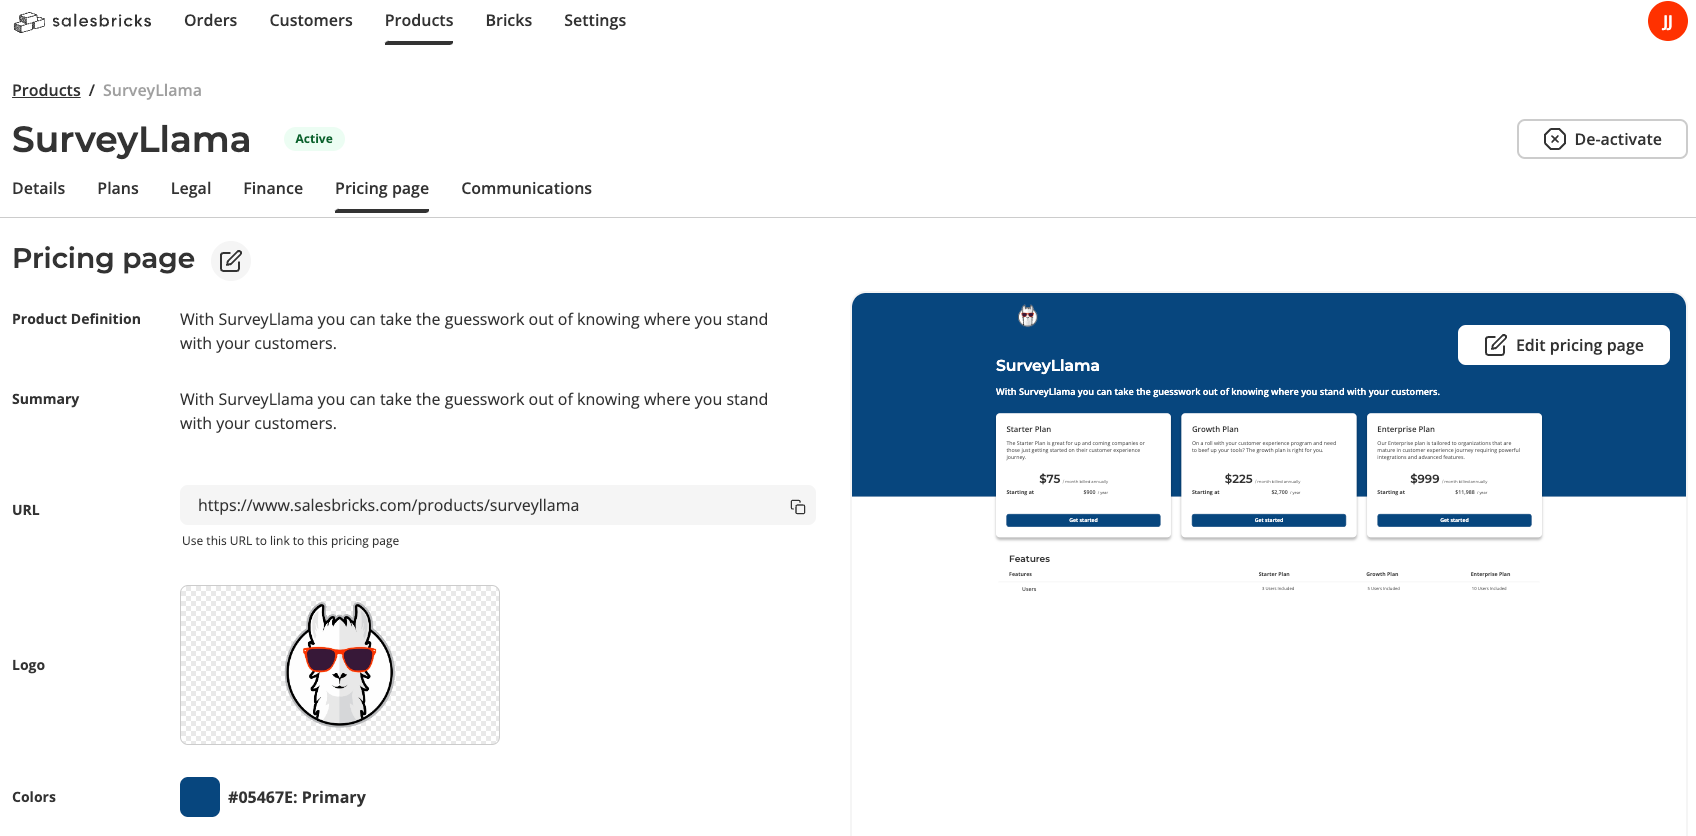Copy the pricing page URL

click(797, 506)
